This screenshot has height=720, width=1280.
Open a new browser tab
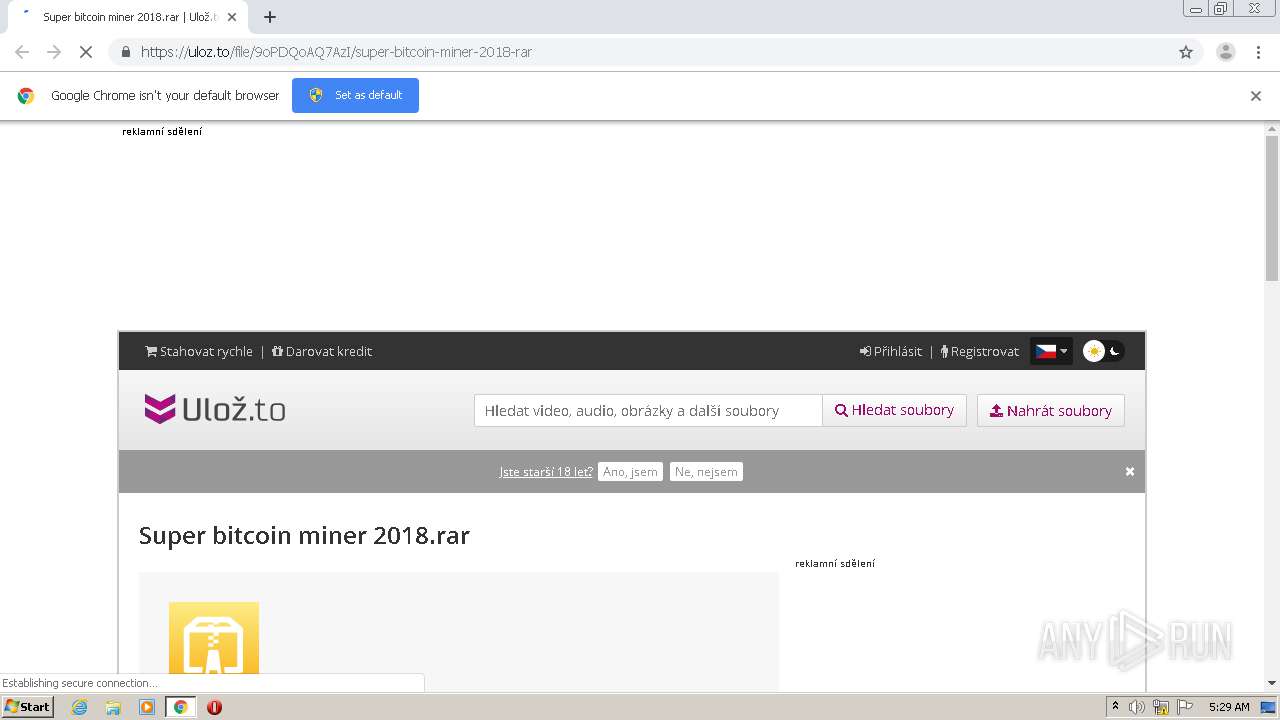pos(270,17)
